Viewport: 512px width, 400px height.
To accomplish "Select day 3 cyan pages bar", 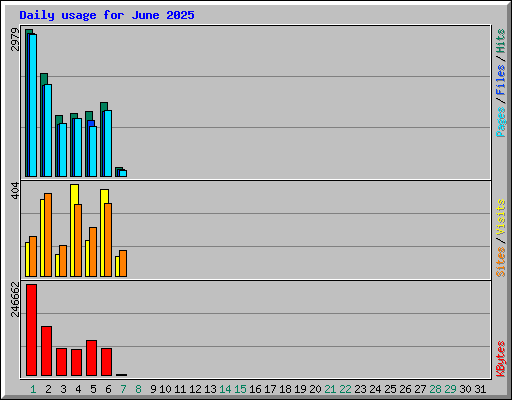I will tap(63, 150).
